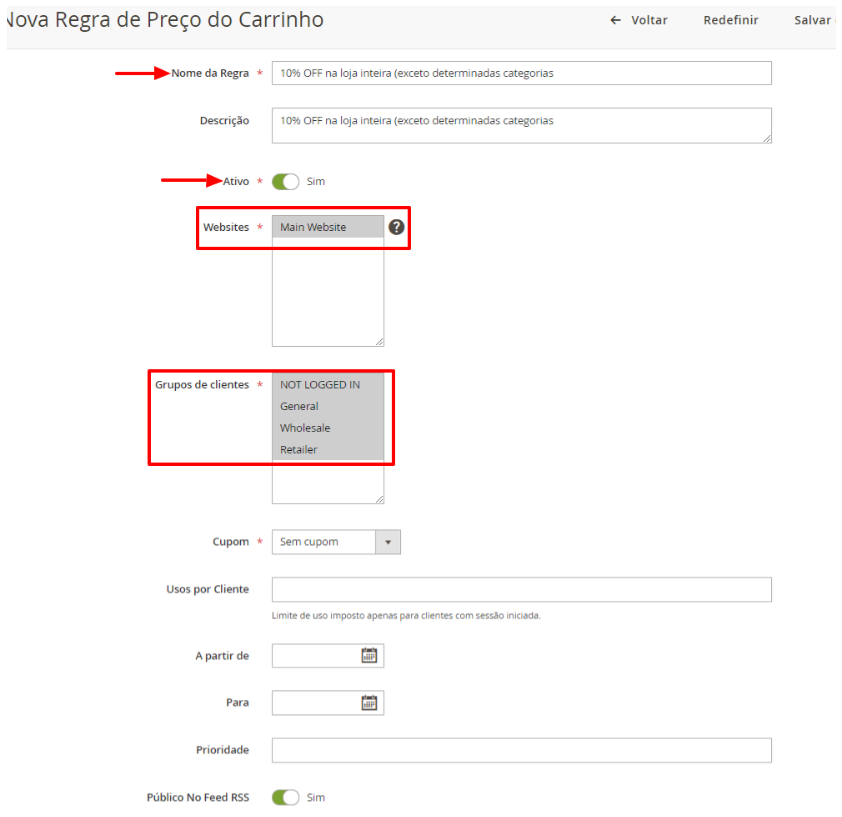Image resolution: width=842 pixels, height=817 pixels.
Task: Click the Redefinir button
Action: click(x=730, y=20)
